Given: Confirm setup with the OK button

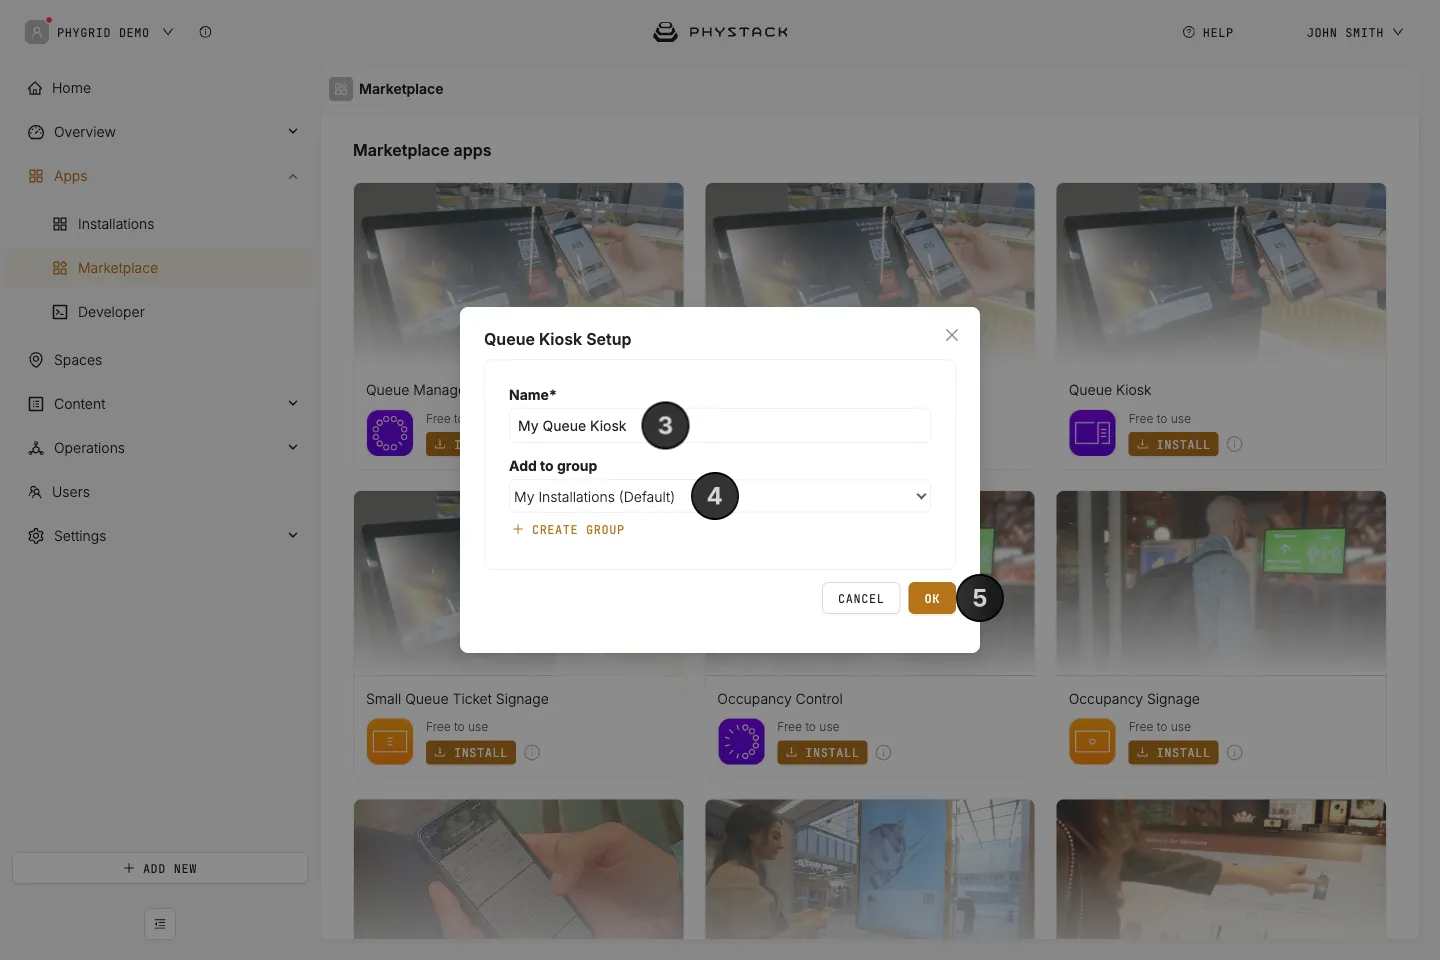Looking at the screenshot, I should (x=932, y=599).
